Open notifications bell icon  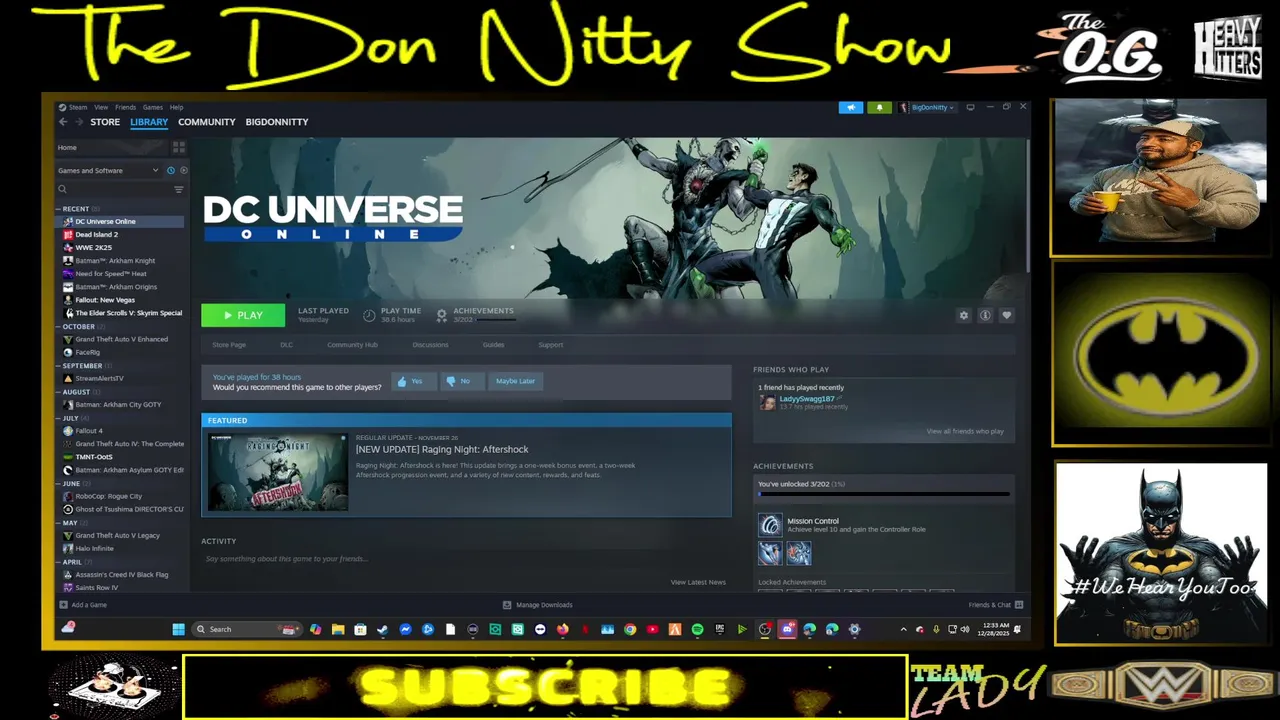(880, 107)
